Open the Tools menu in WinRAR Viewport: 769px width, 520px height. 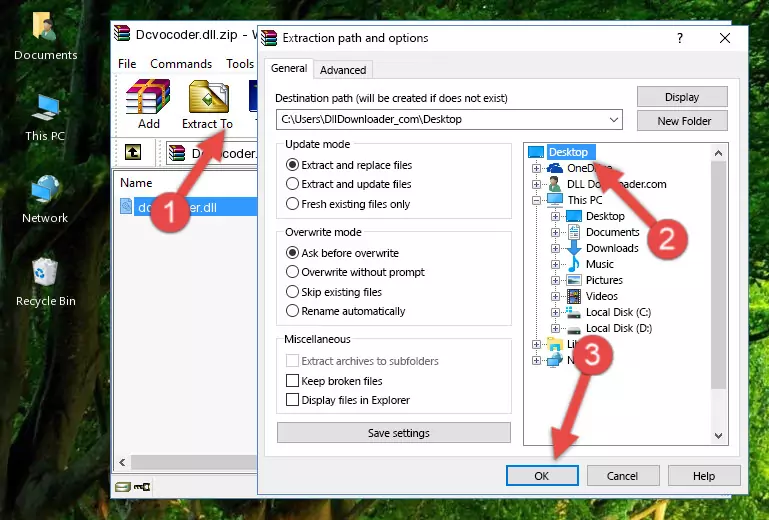(x=240, y=64)
